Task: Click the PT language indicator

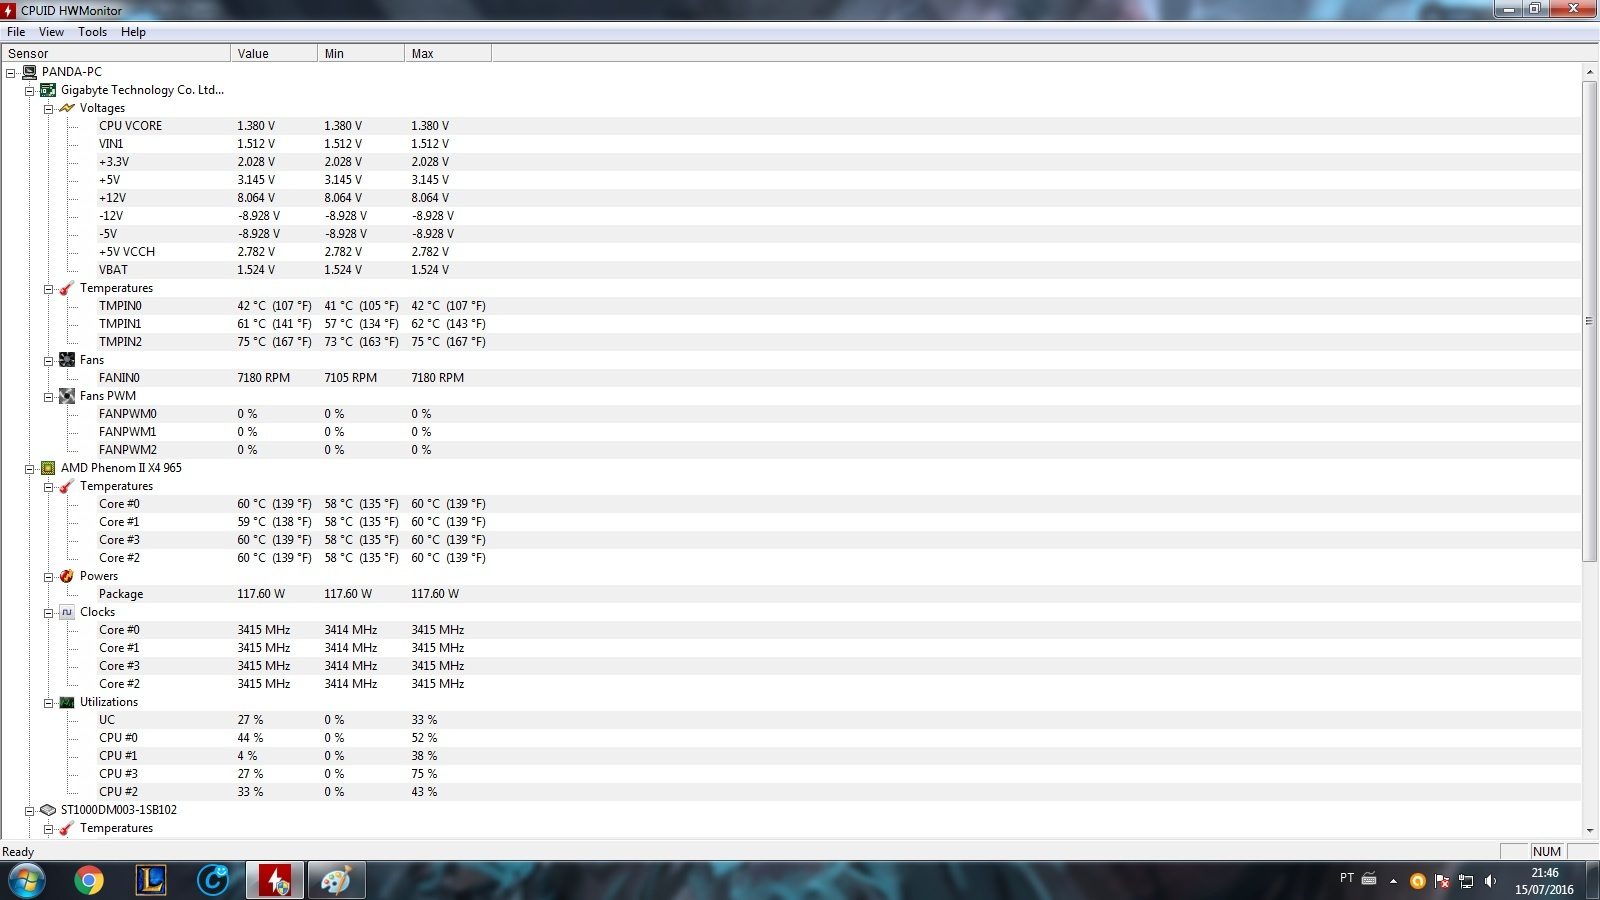Action: point(1347,878)
